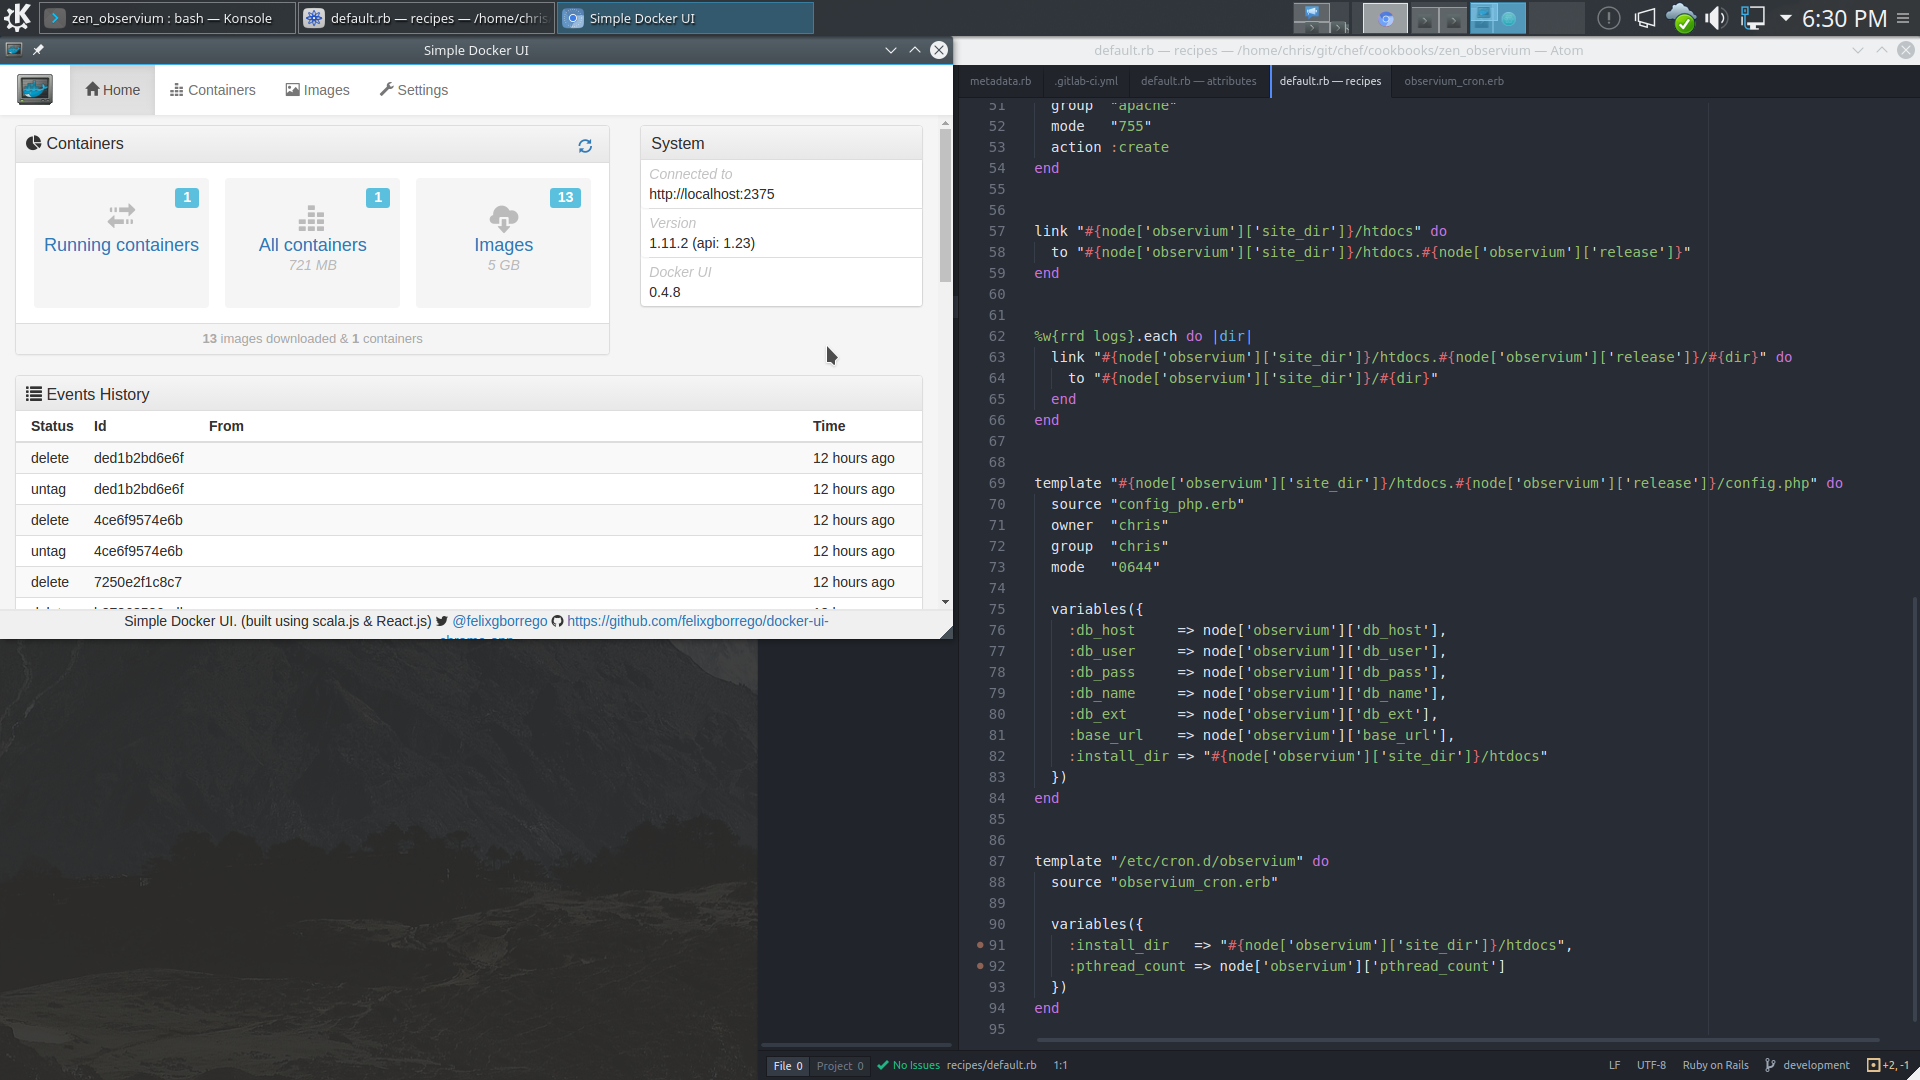Image resolution: width=1920 pixels, height=1080 pixels.
Task: Click the megaphone tray icon
Action: click(x=1644, y=18)
